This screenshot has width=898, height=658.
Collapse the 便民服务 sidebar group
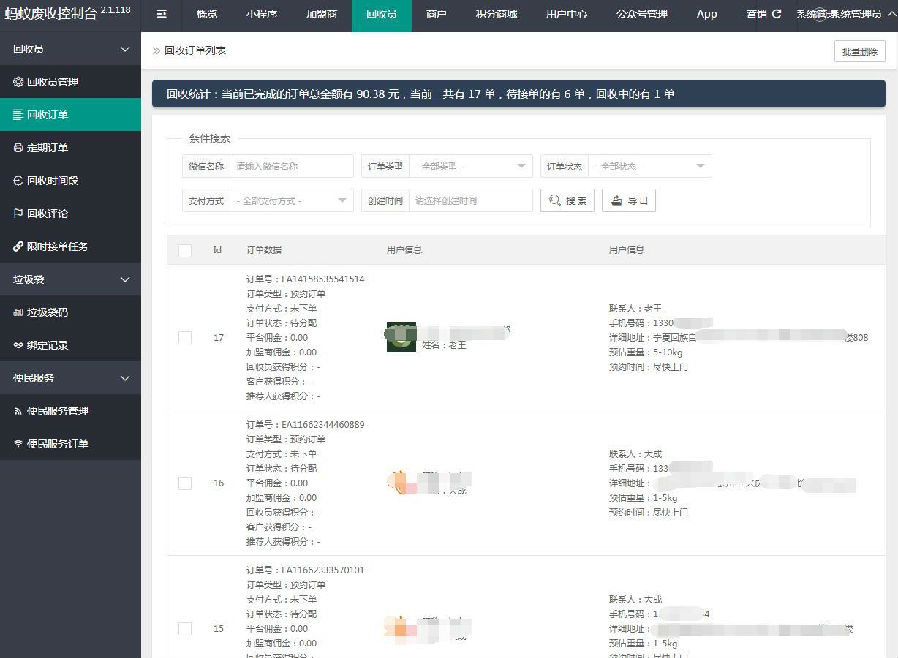[70, 378]
